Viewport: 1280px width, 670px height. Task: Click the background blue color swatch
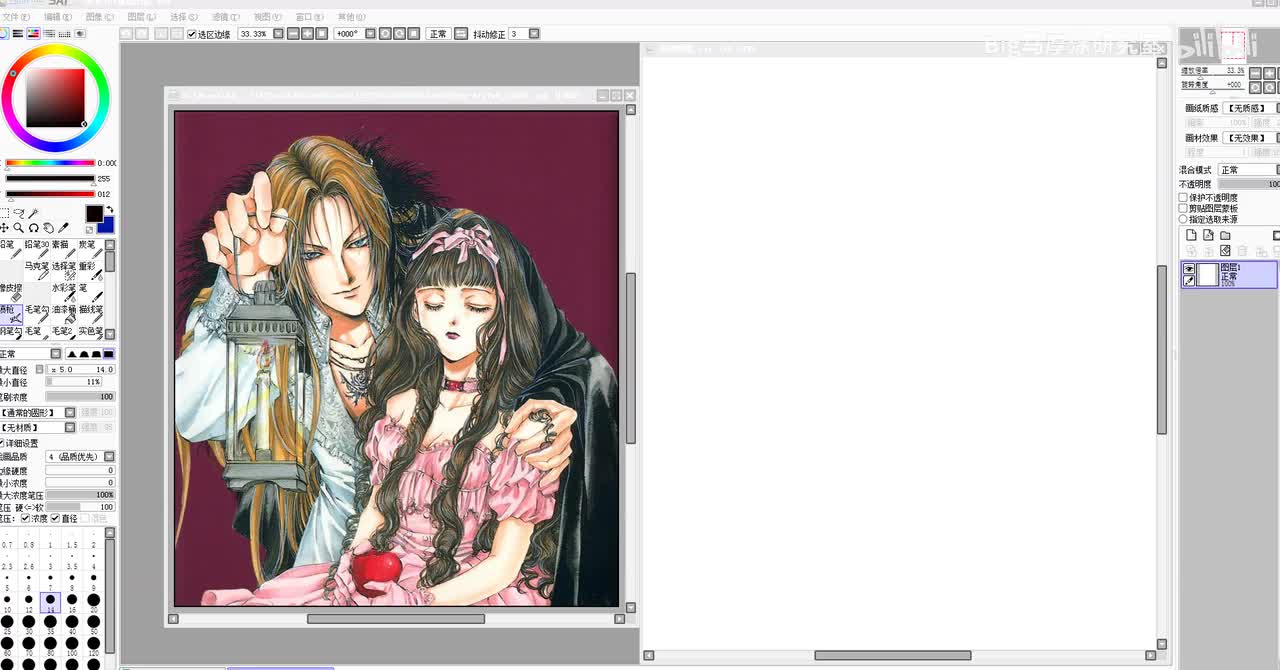point(108,227)
